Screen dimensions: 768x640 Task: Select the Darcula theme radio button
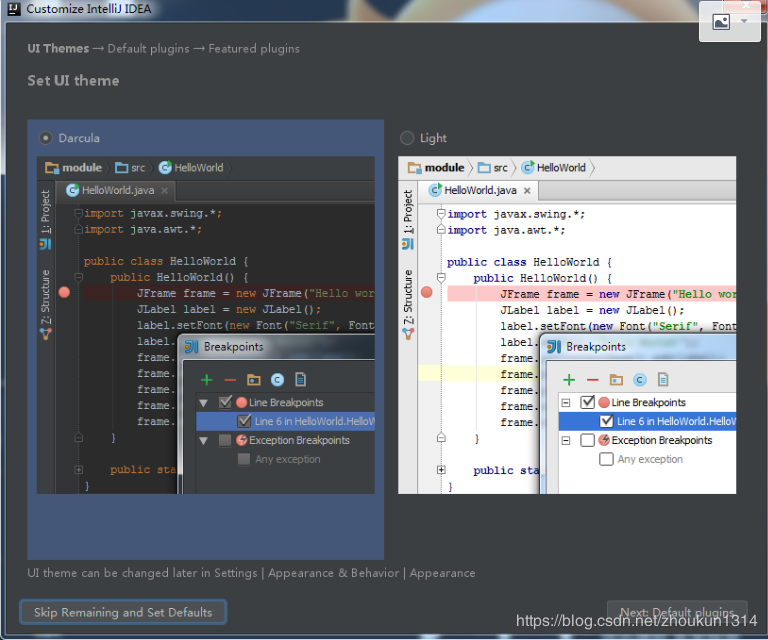pos(45,138)
